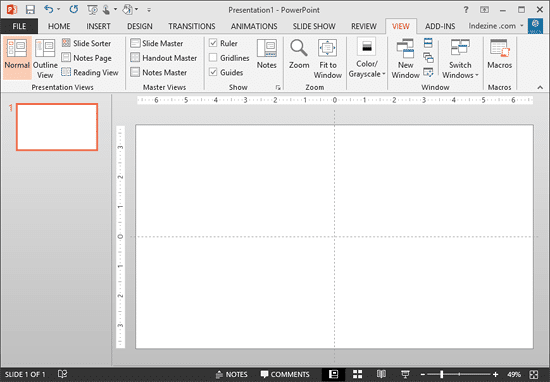Open Slide Sorter view
Image resolution: width=550 pixels, height=382 pixels.
pyautogui.click(x=86, y=43)
